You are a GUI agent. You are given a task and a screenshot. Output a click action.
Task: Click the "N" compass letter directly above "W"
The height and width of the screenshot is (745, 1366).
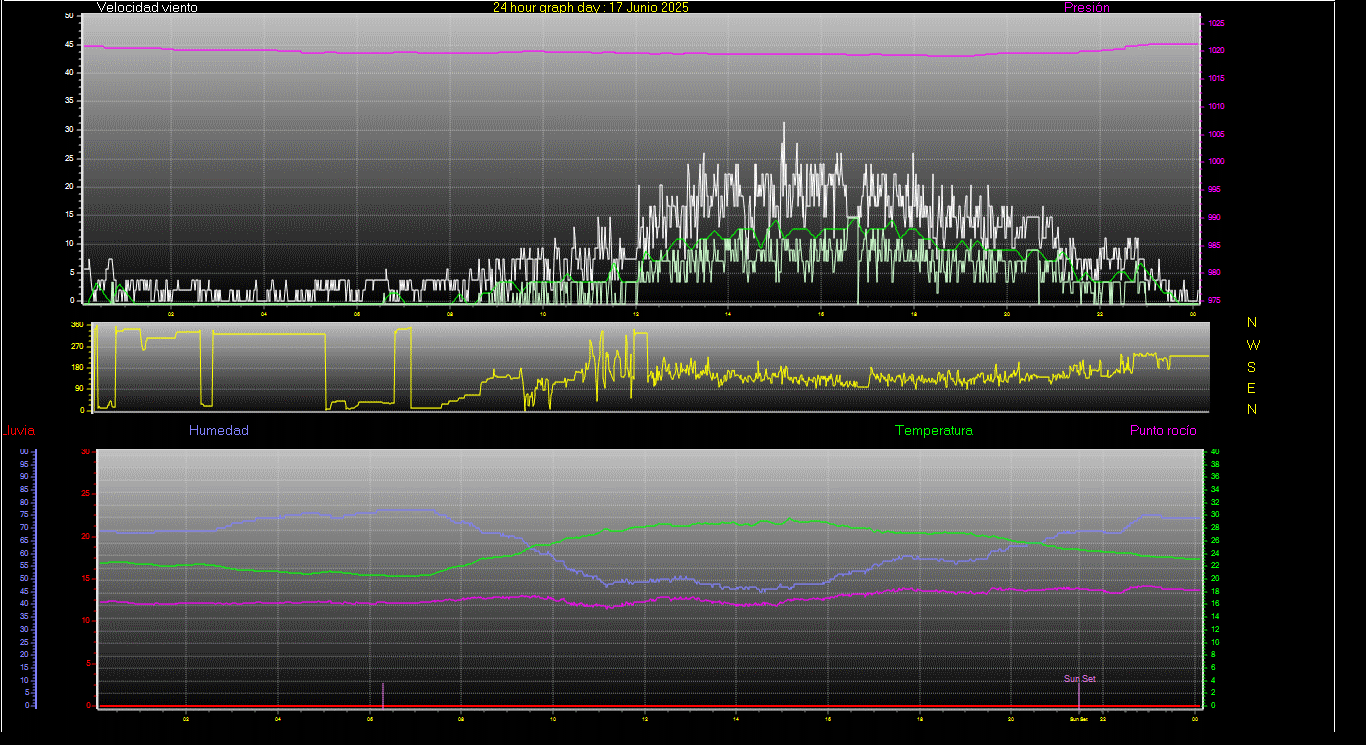coord(1252,322)
